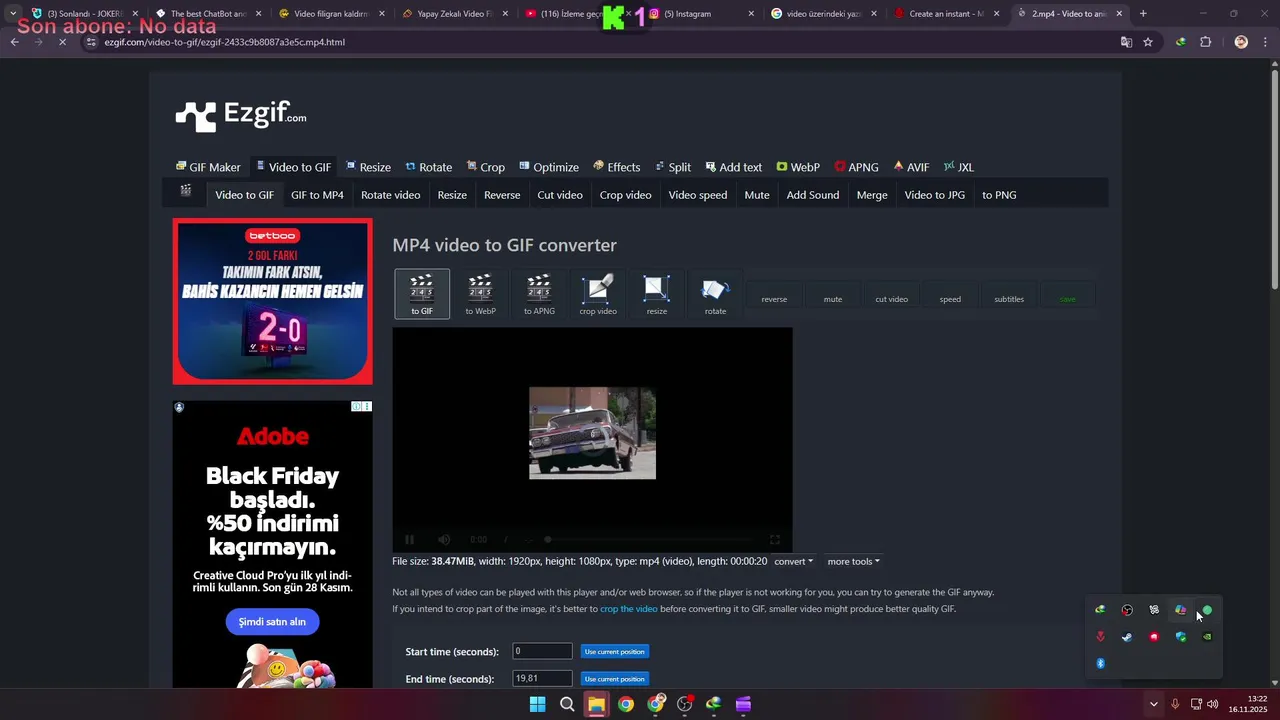Open the rotate tool icon

tap(715, 294)
